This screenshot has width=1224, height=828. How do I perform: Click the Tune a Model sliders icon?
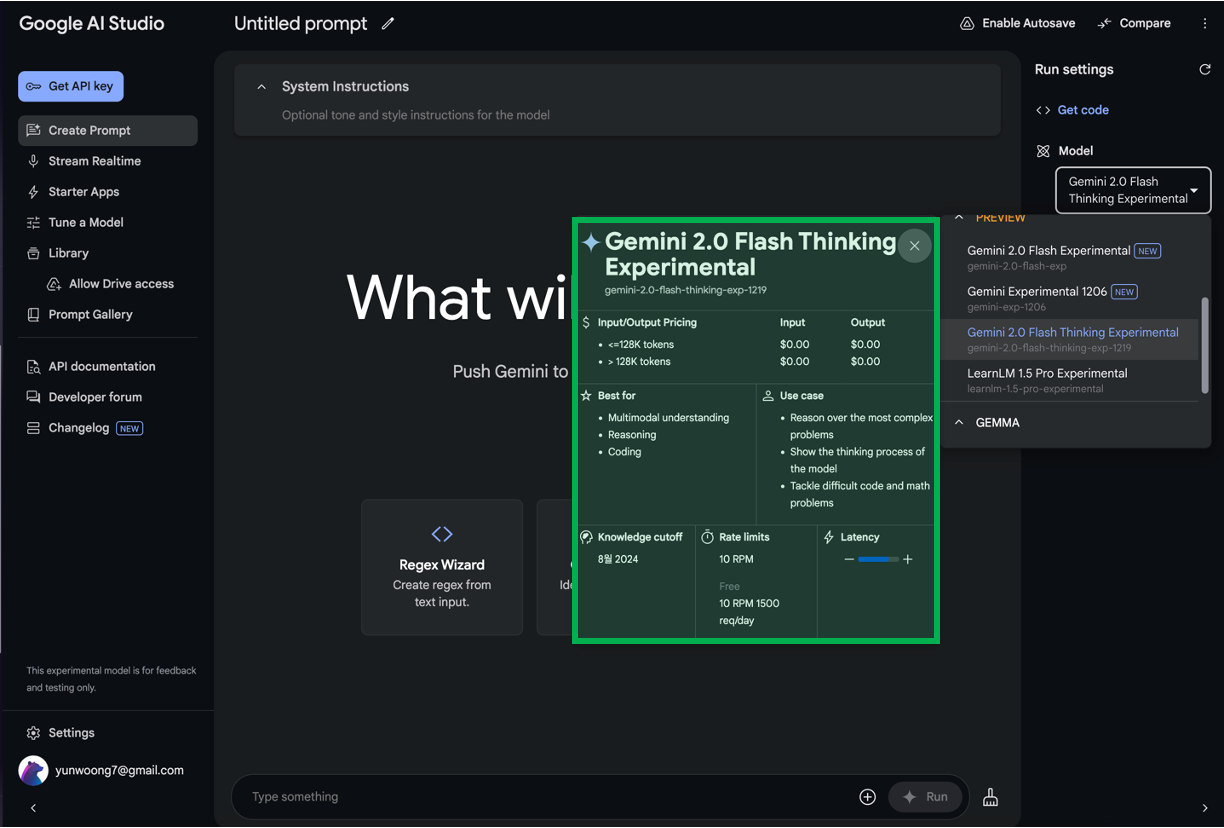(33, 222)
